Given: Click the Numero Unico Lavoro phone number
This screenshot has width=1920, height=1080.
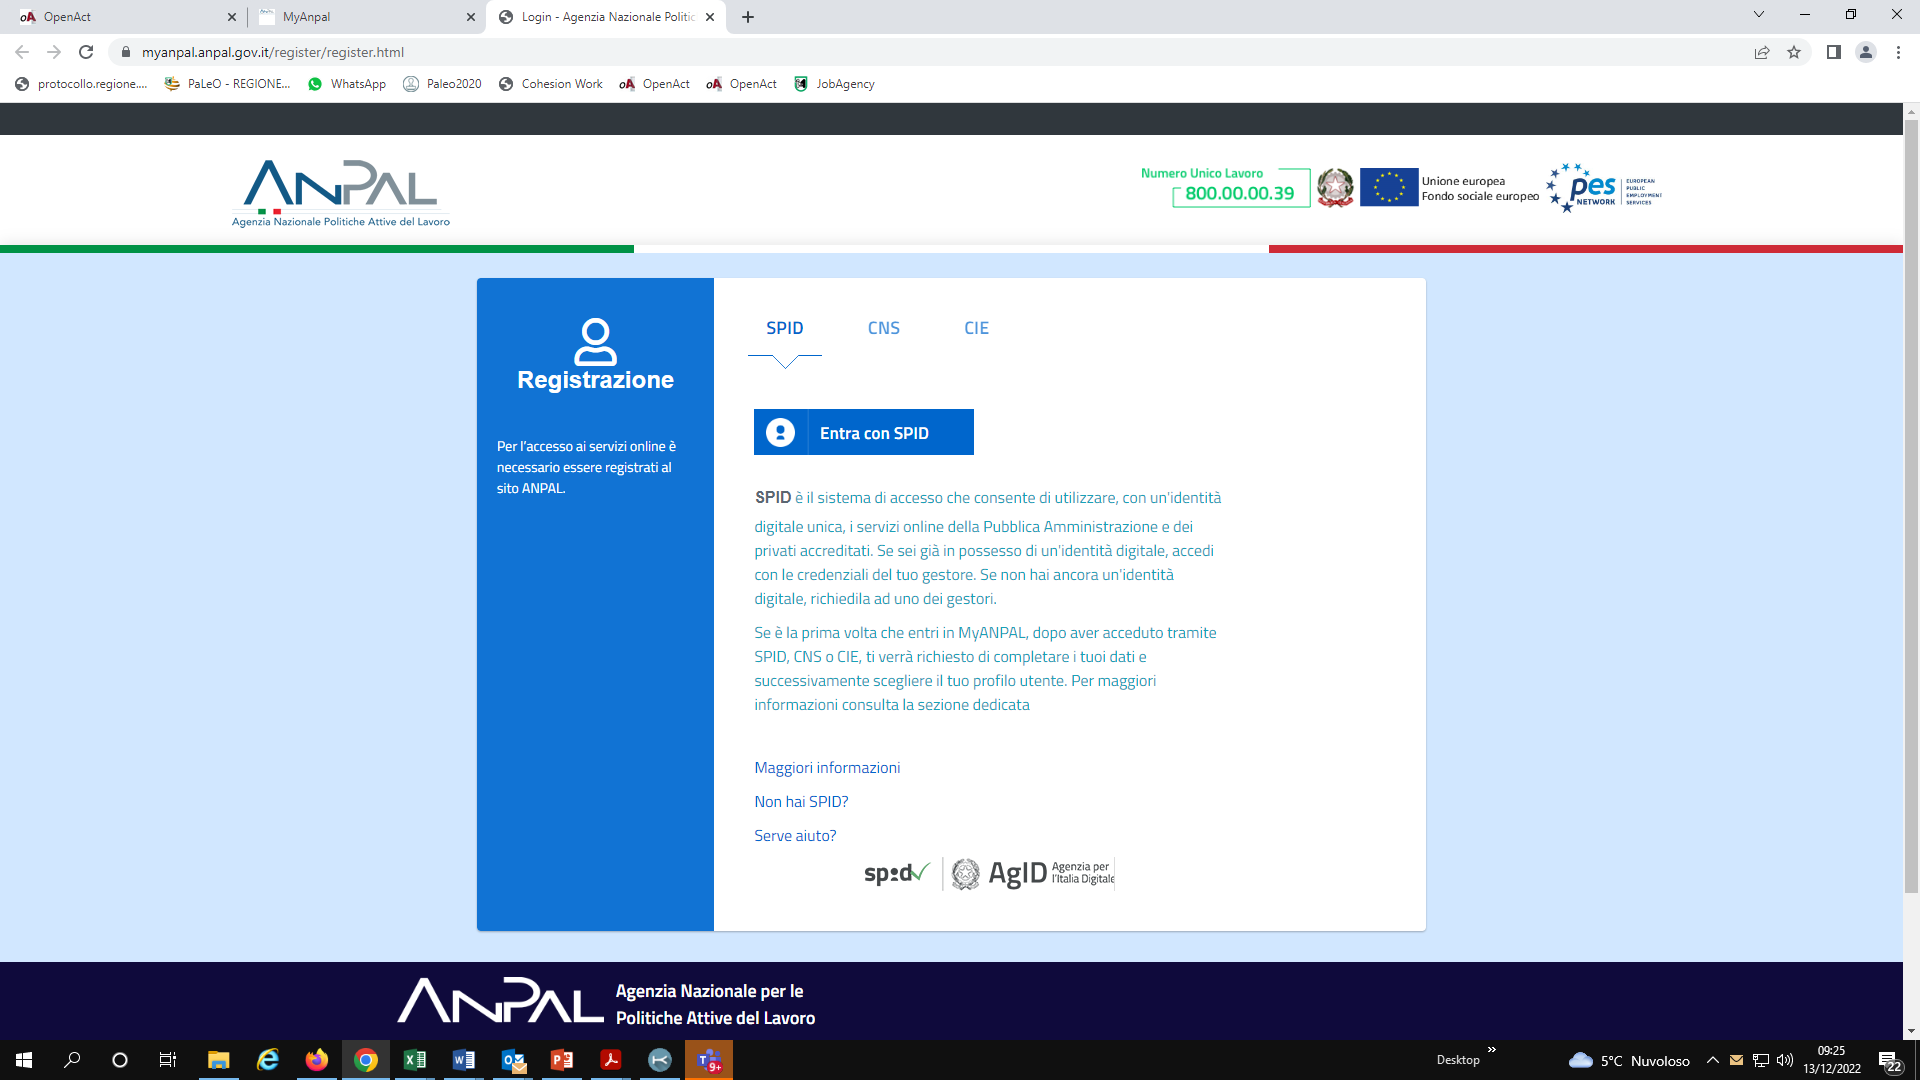Looking at the screenshot, I should [x=1239, y=193].
